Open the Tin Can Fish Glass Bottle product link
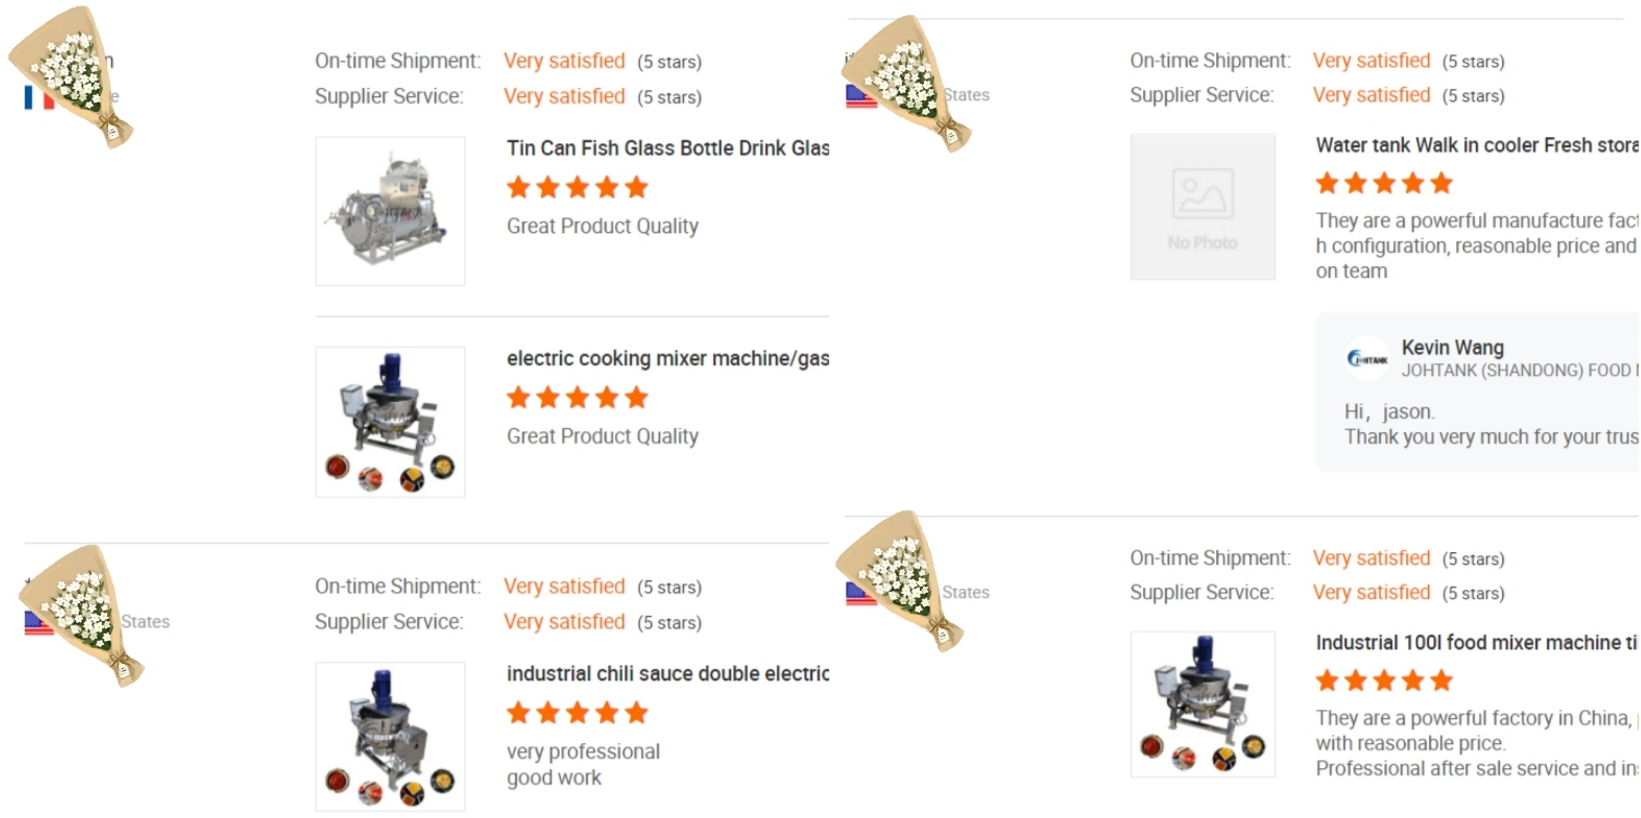 click(x=667, y=148)
